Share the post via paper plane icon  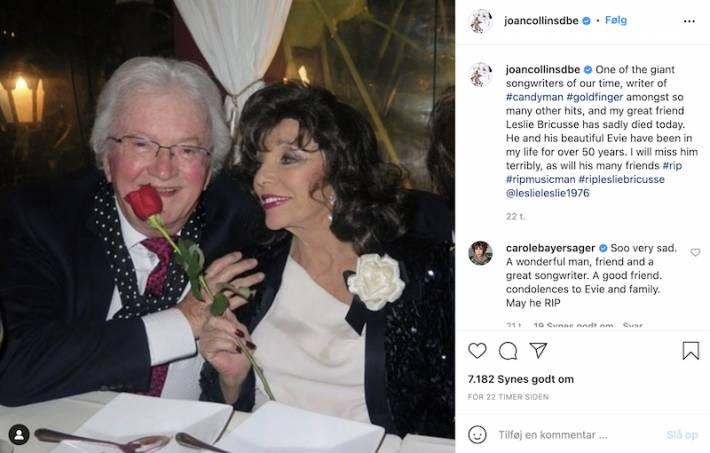[538, 350]
